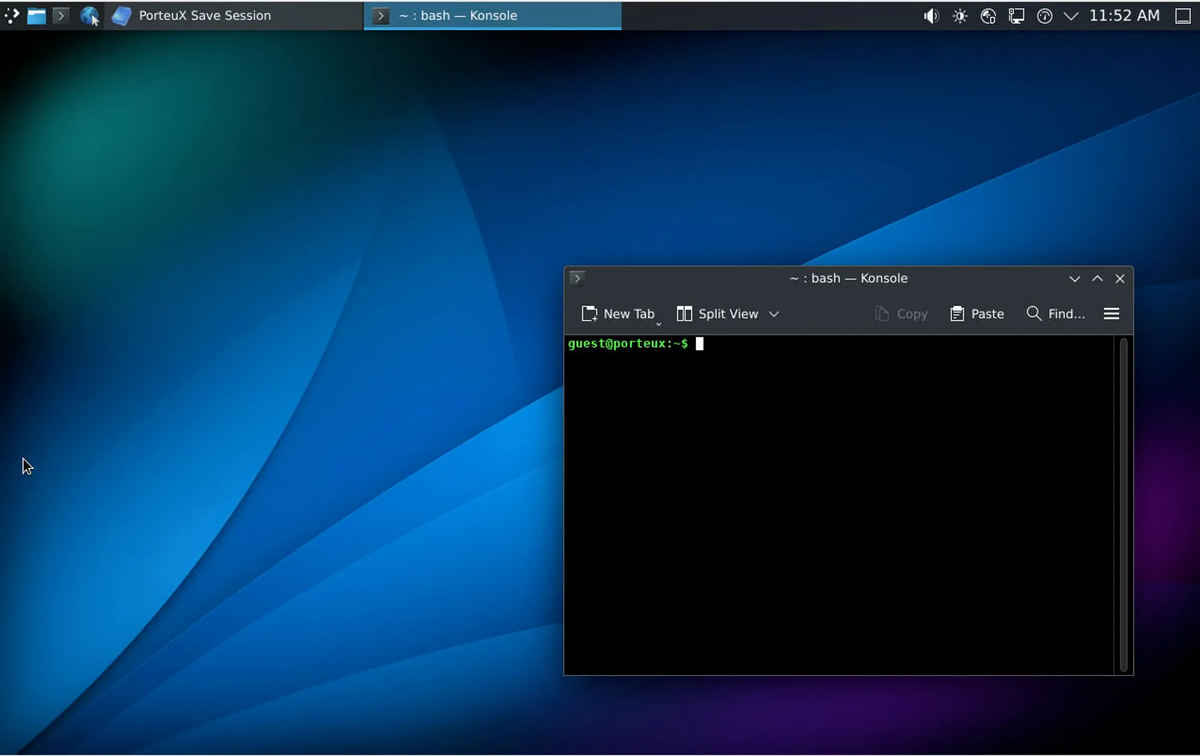Expand hidden system tray icons
This screenshot has width=1200, height=756.
click(1071, 16)
